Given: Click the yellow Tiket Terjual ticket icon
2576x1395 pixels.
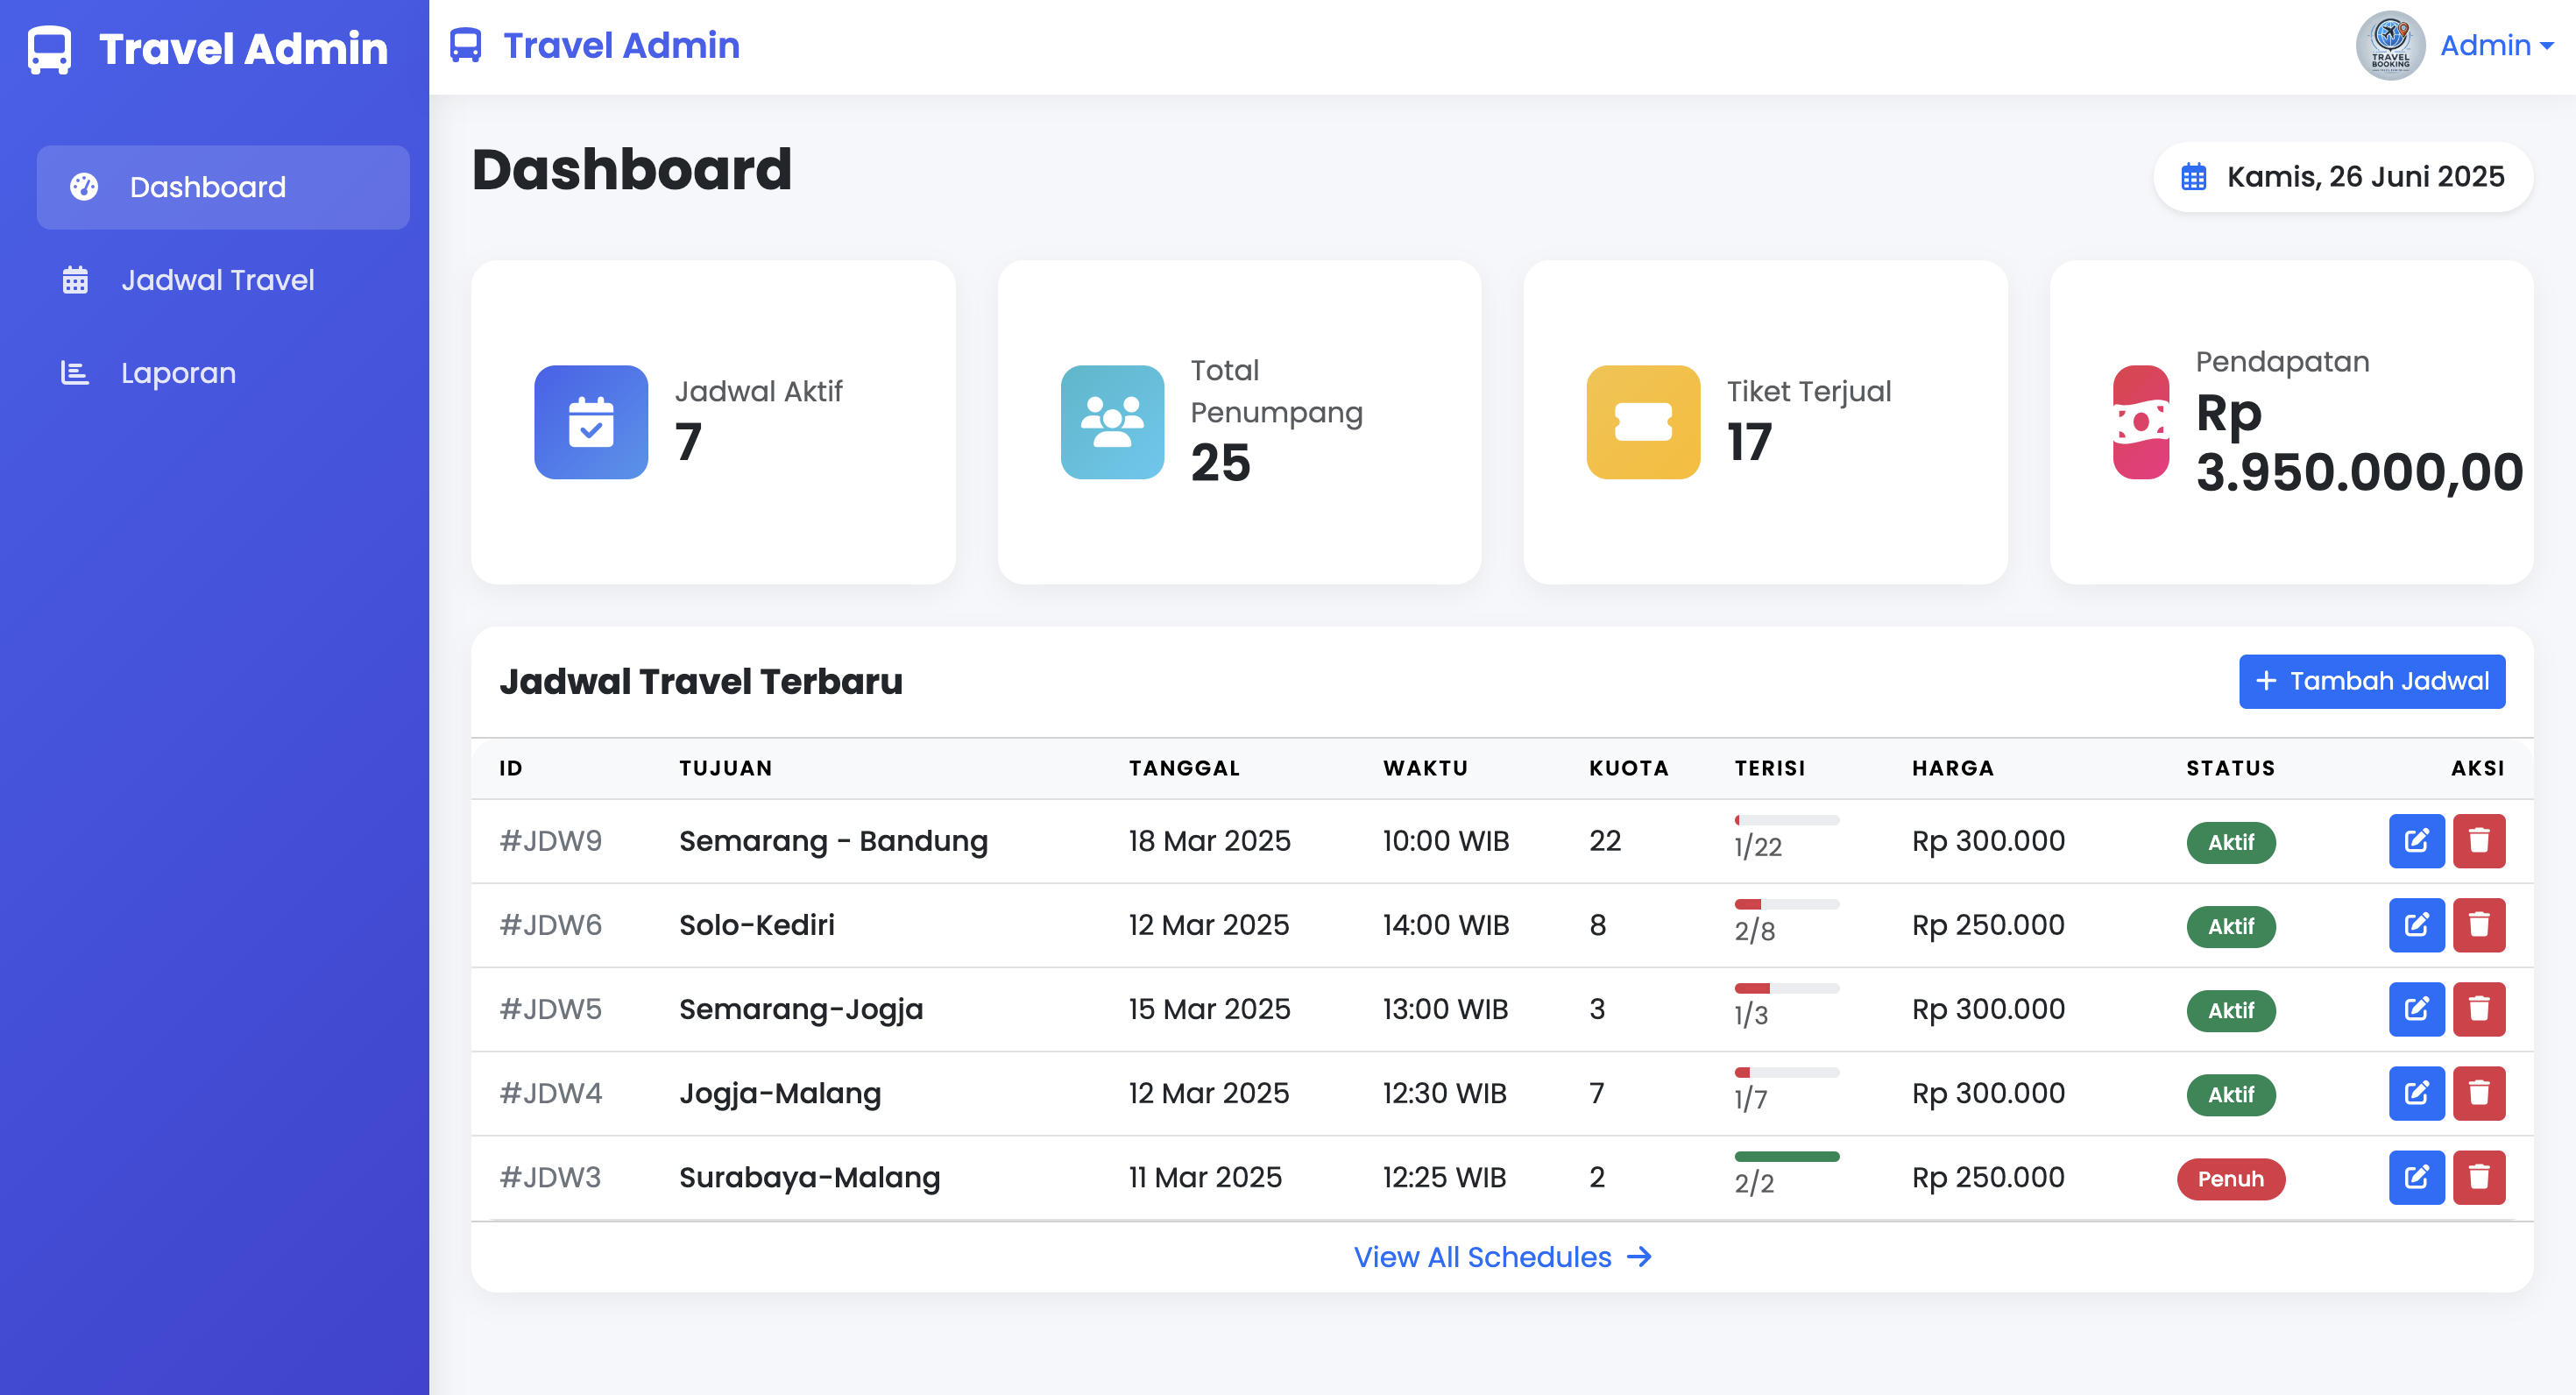Looking at the screenshot, I should (1642, 422).
